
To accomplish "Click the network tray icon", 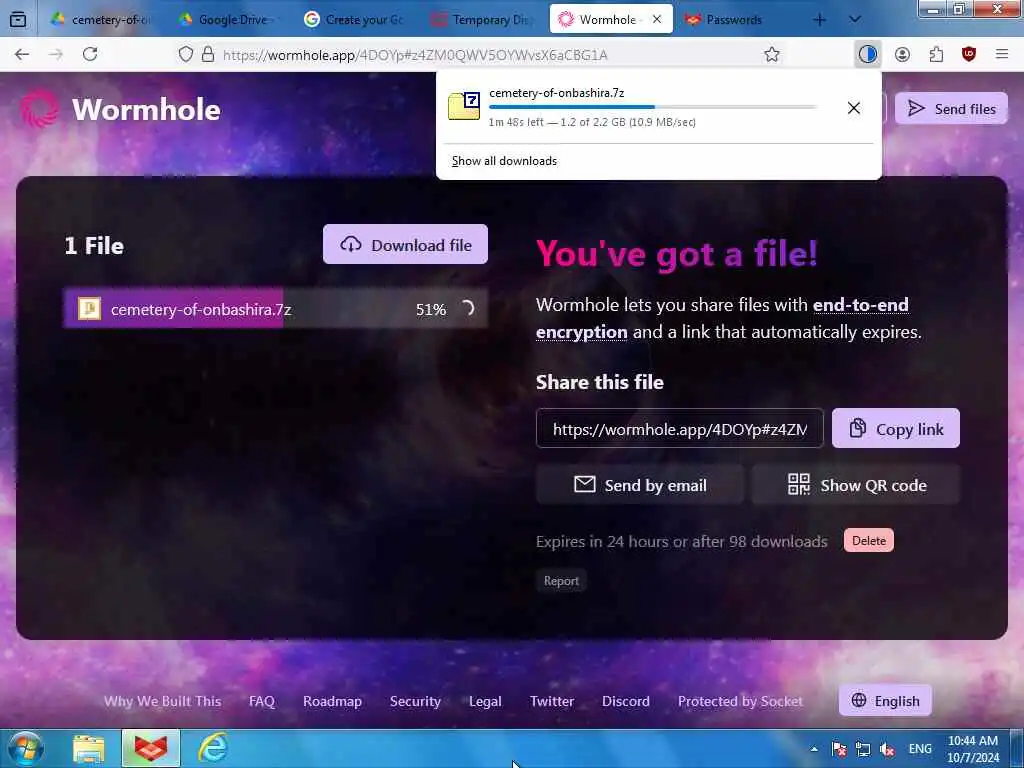I will (x=863, y=748).
